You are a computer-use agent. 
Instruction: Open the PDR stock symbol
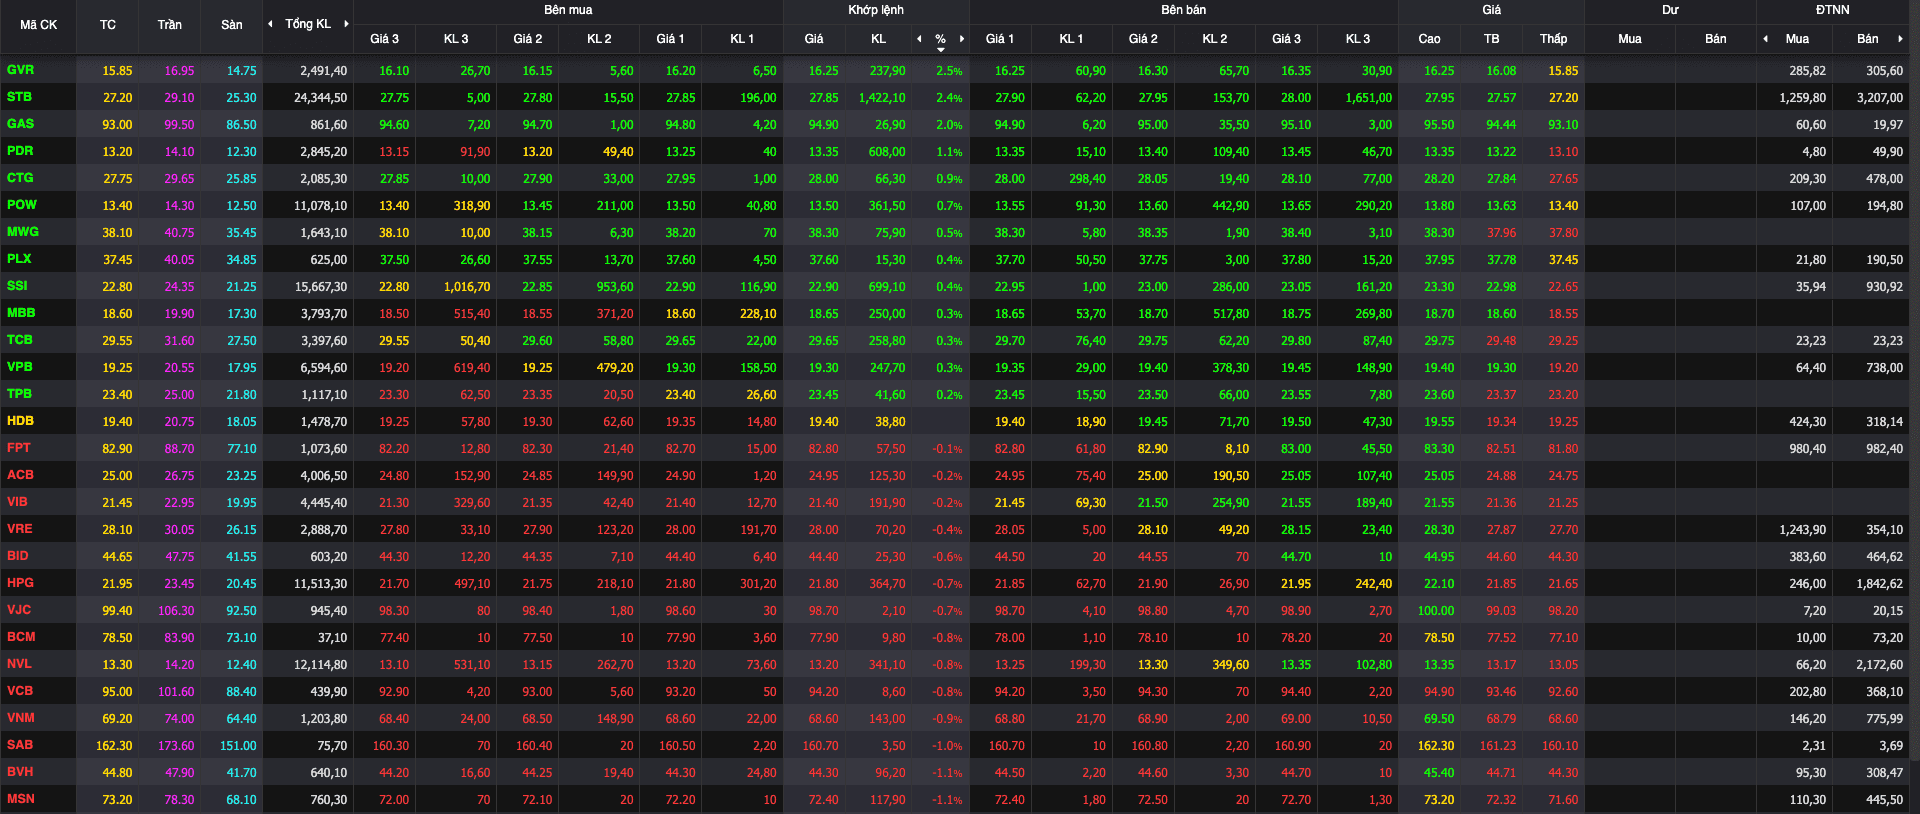[x=20, y=151]
